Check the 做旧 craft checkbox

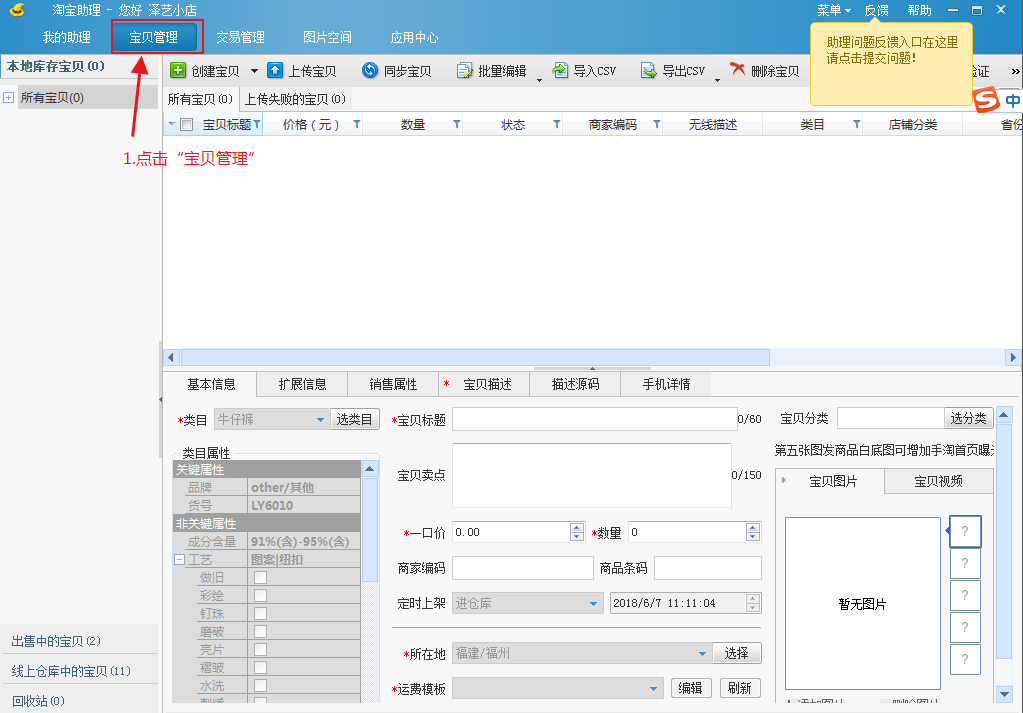[260, 577]
